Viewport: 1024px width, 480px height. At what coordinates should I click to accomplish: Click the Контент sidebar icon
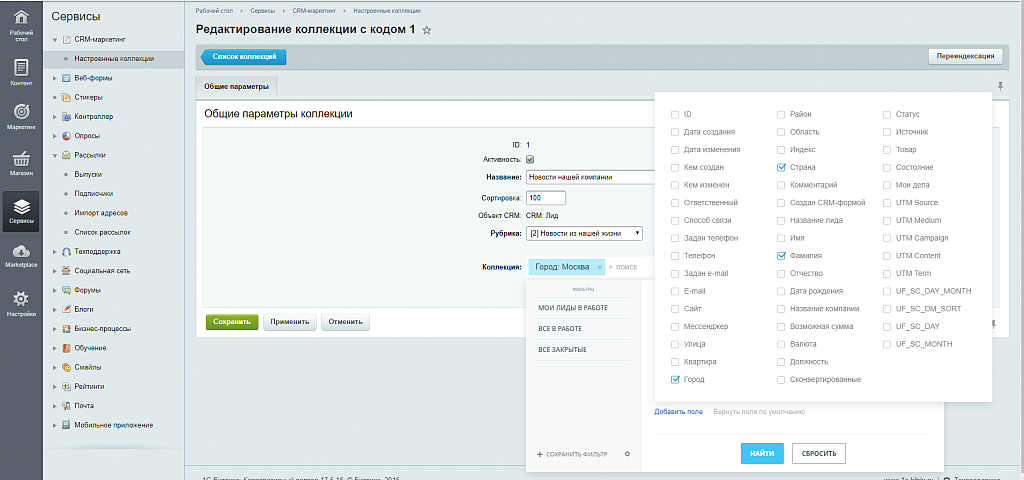21,72
